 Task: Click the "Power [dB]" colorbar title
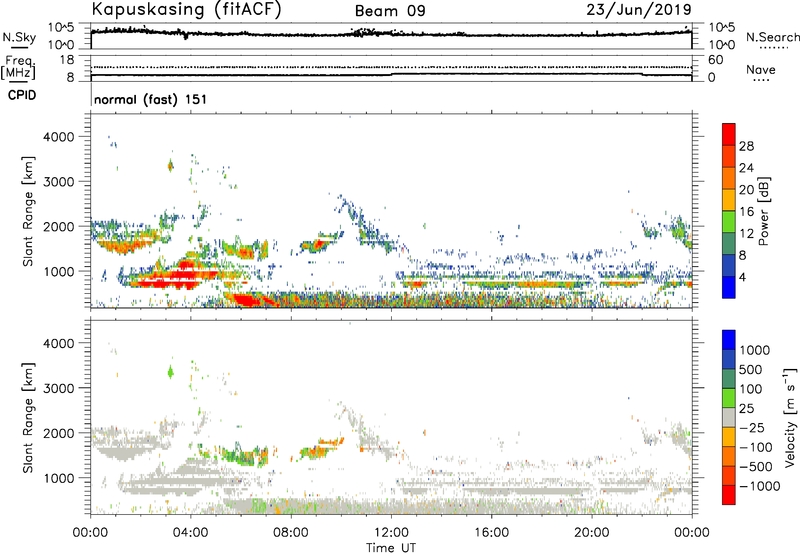[x=763, y=211]
